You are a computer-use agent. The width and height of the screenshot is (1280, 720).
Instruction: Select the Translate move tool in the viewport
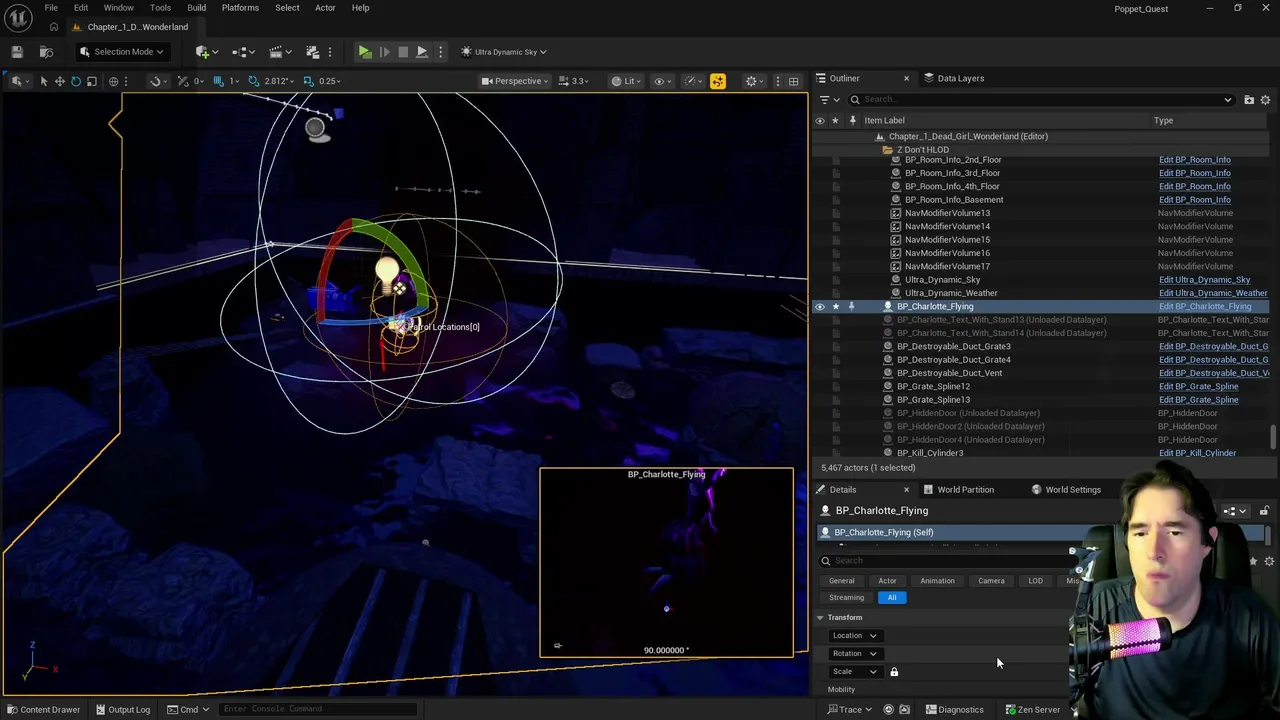click(x=59, y=81)
